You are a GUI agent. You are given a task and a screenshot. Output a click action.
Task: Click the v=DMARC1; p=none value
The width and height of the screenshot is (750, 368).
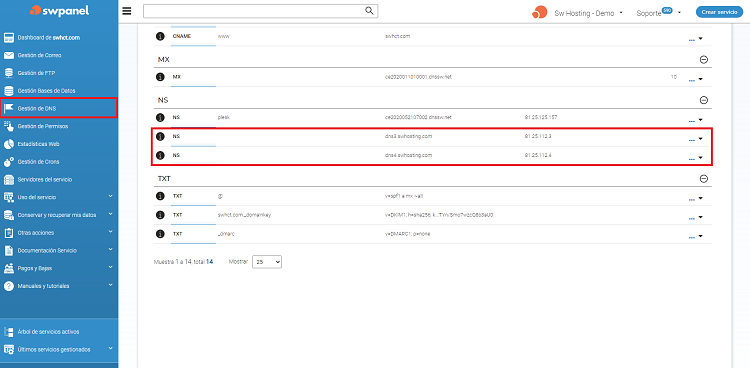[x=409, y=234]
